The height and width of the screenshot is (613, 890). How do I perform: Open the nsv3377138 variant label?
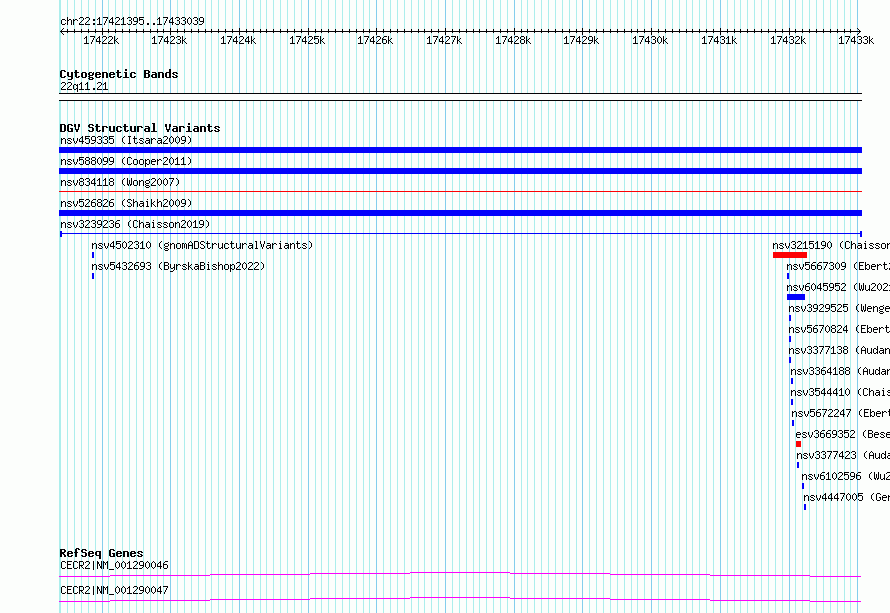point(839,350)
